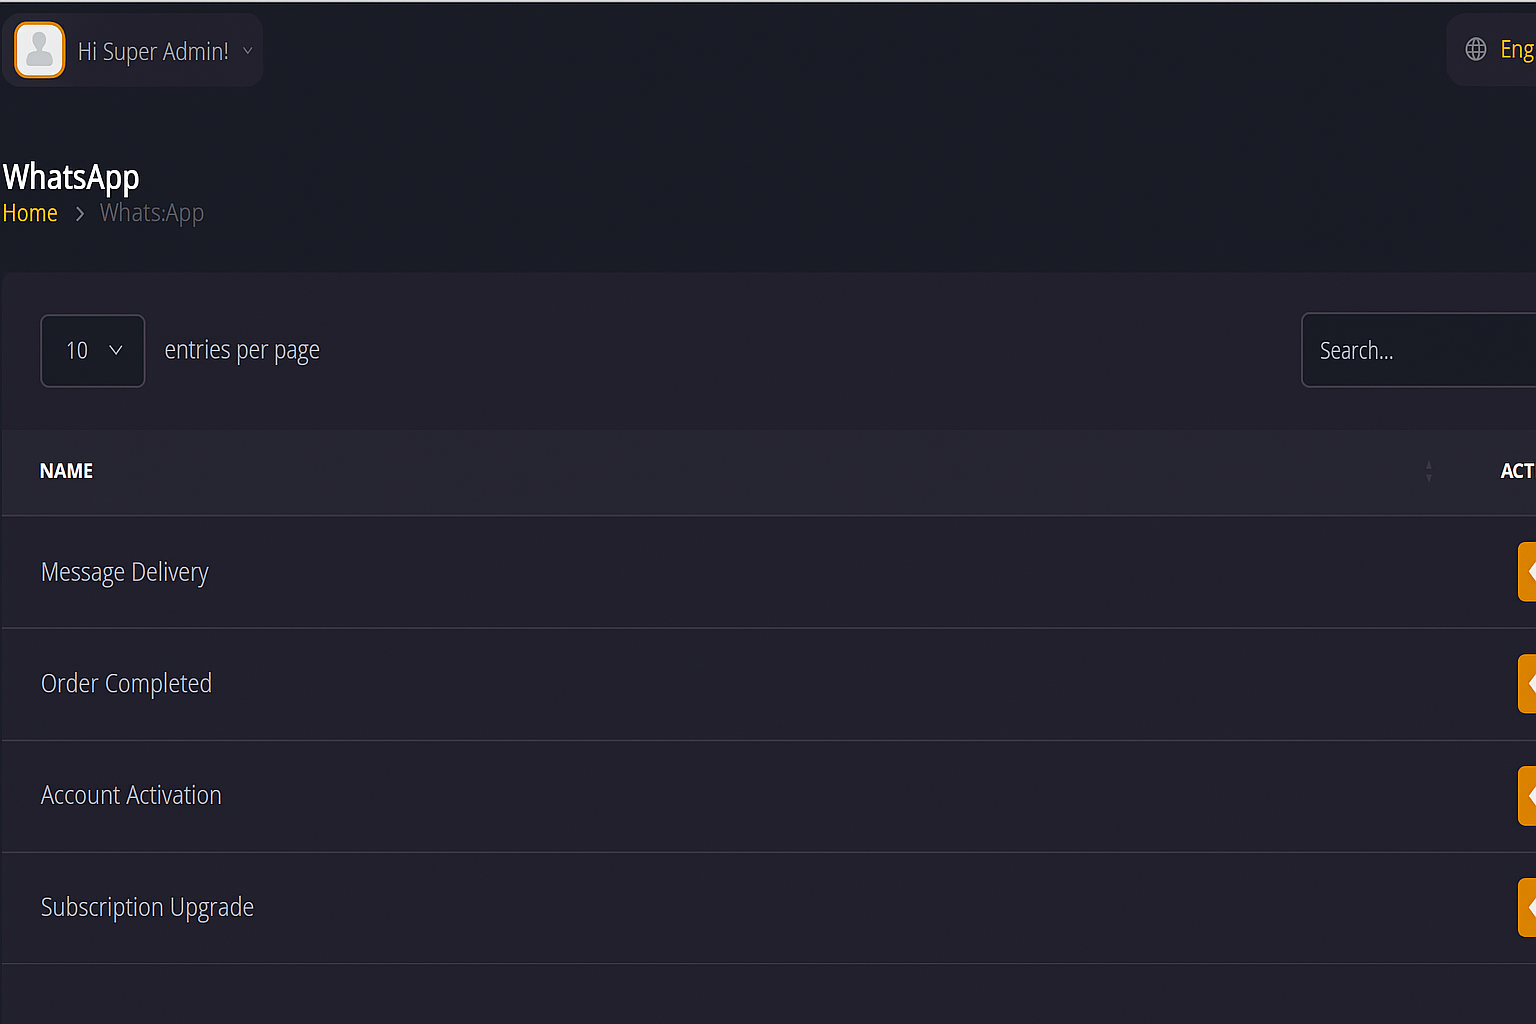The image size is (1536, 1024).
Task: Expand the Hi Super Admin menu chevron
Action: (248, 51)
